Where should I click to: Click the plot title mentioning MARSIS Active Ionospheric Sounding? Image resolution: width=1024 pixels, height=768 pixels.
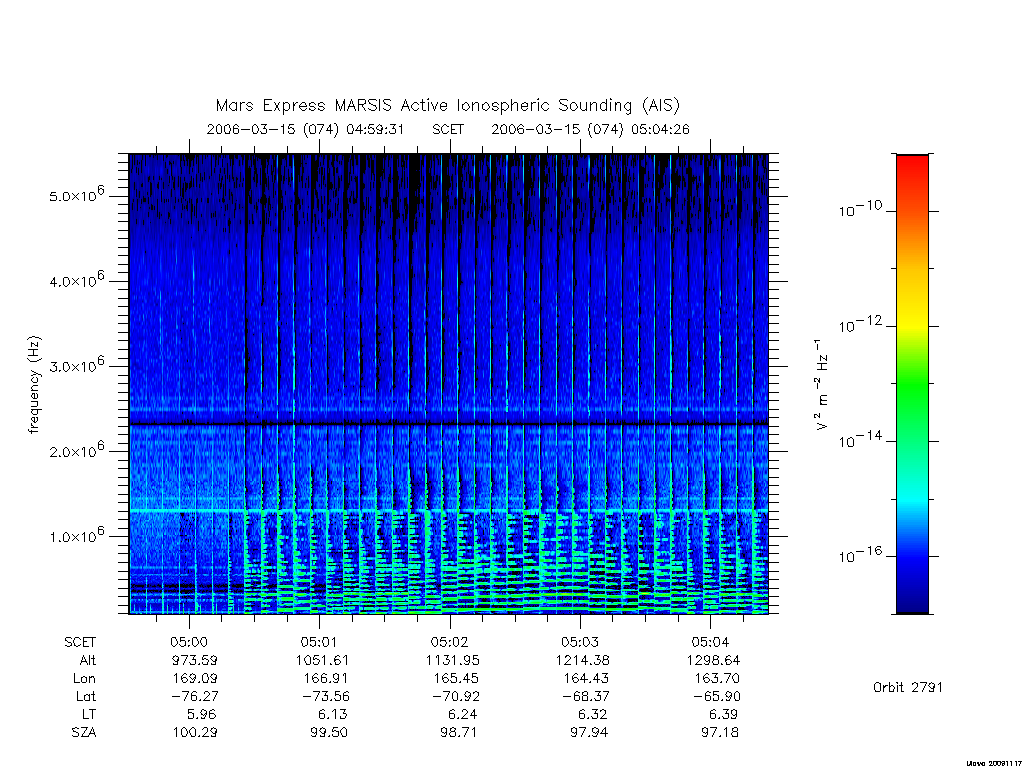[448, 105]
